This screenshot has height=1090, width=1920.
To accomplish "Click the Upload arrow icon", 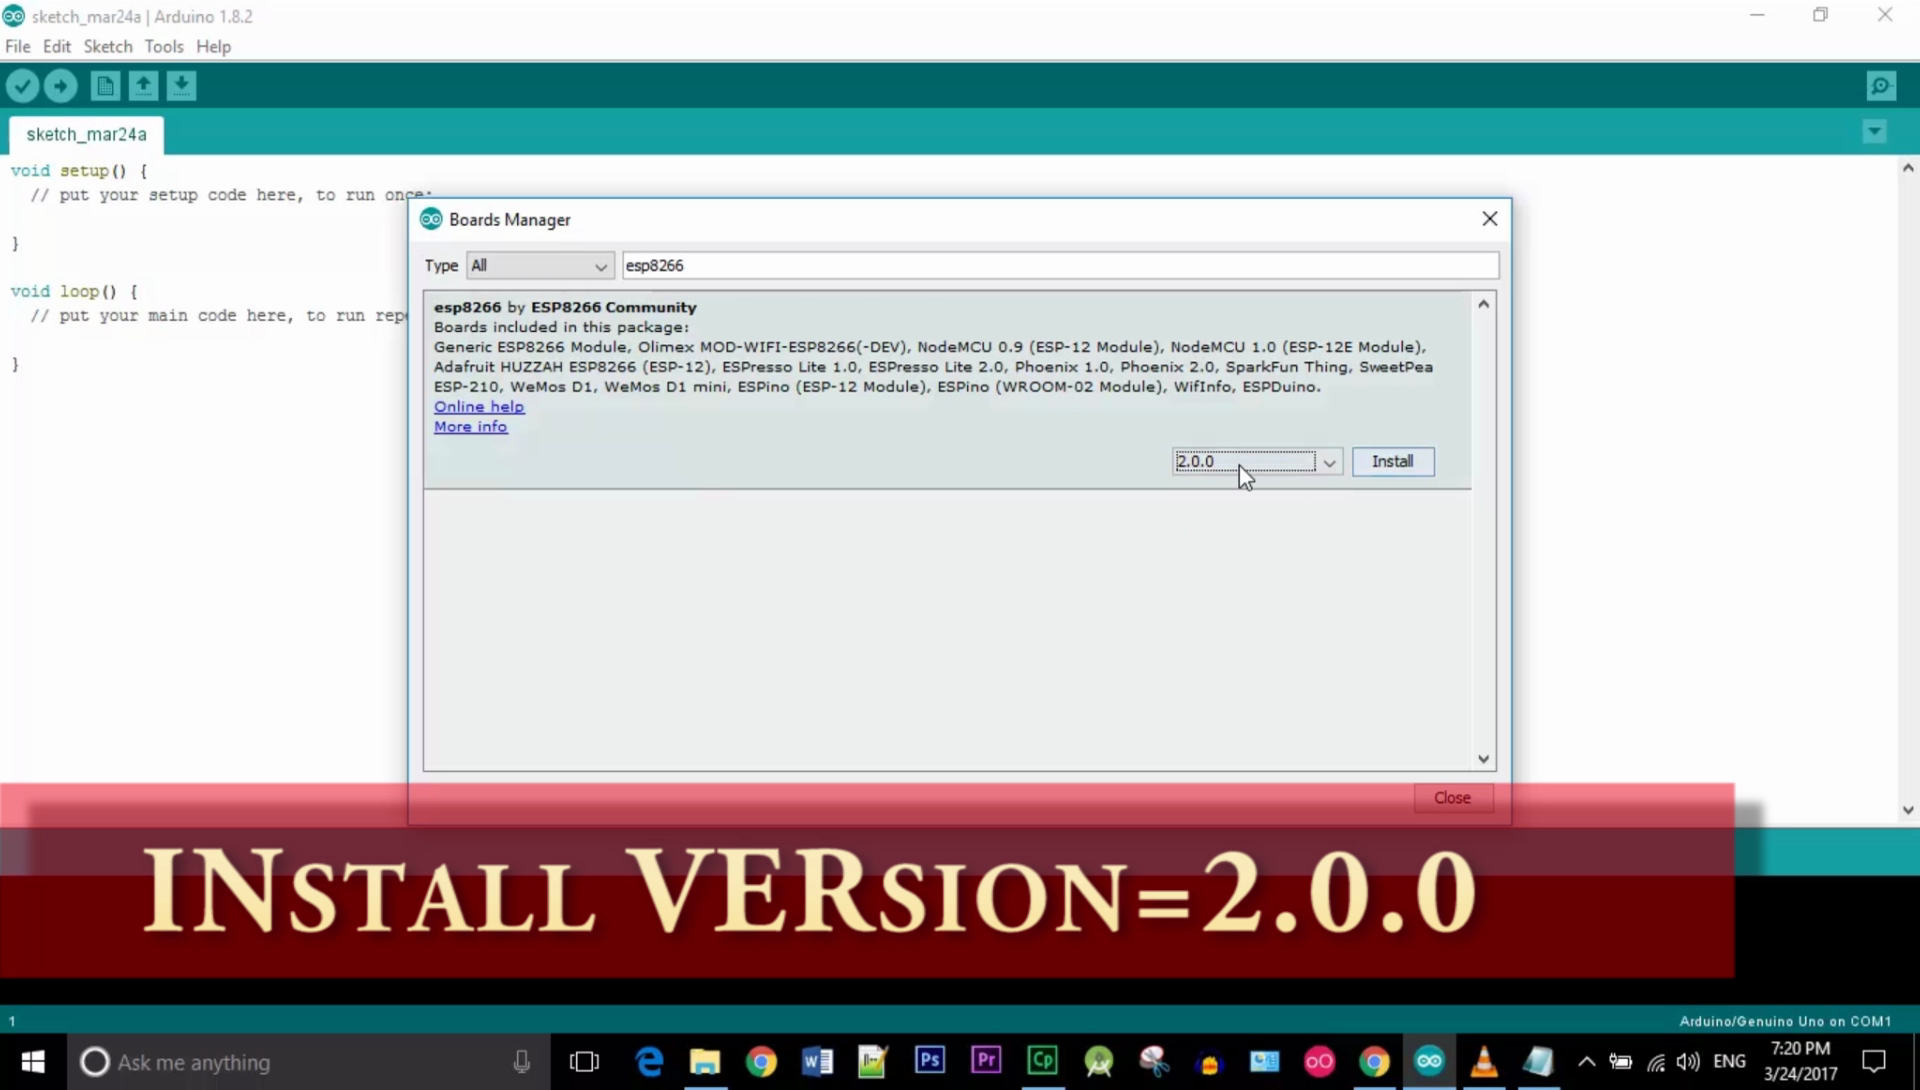I will pyautogui.click(x=61, y=86).
